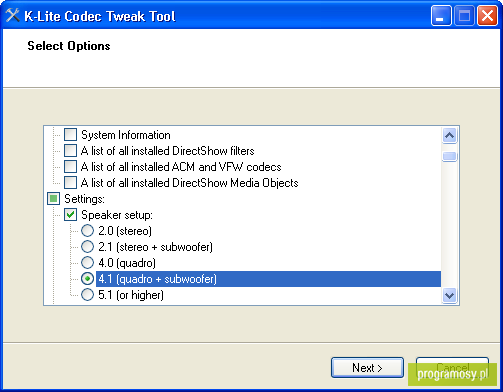Click the Next button
Screen dimensions: 503x392
367,368
